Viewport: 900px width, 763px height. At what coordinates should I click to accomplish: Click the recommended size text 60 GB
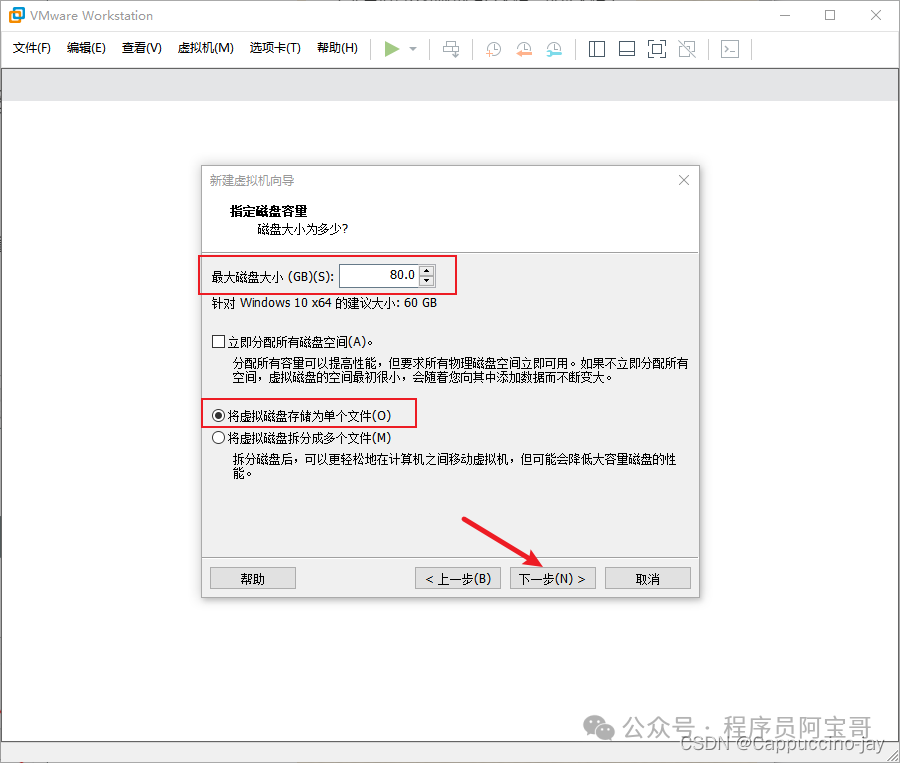point(420,303)
